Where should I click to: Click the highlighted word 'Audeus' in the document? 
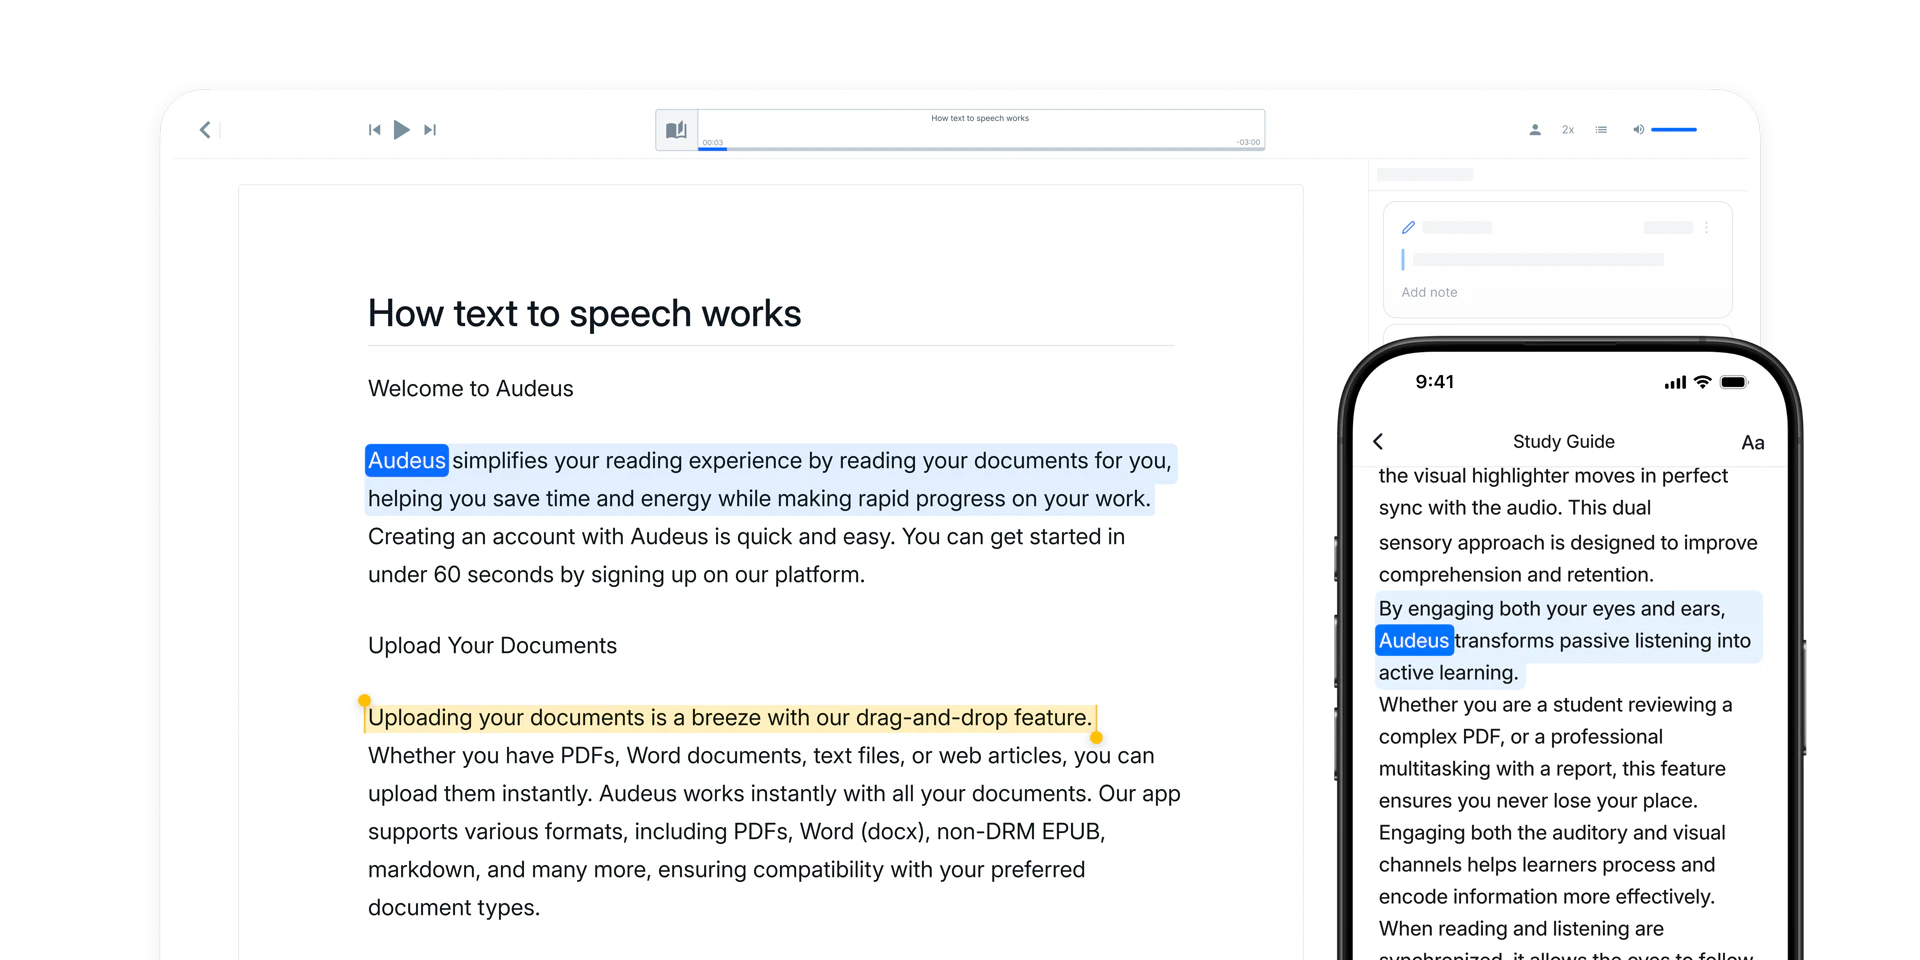pyautogui.click(x=406, y=460)
